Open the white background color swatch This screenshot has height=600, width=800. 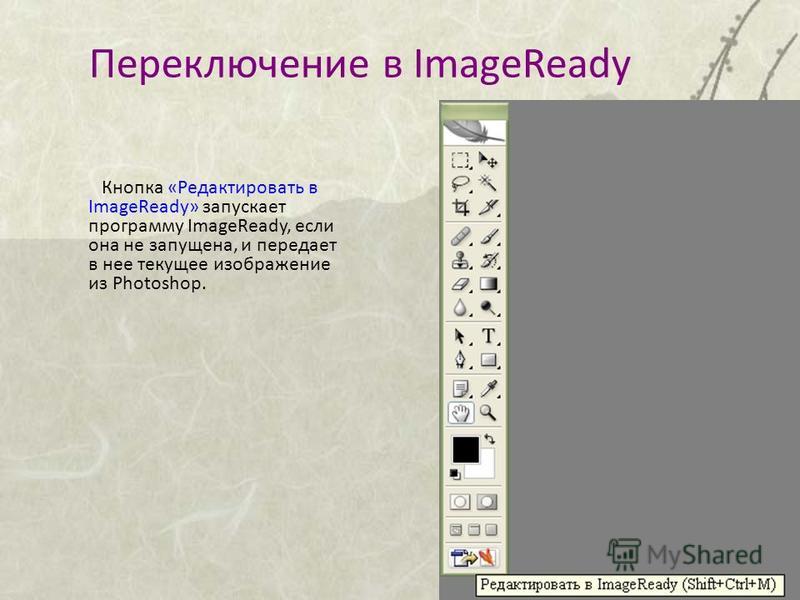tap(485, 469)
